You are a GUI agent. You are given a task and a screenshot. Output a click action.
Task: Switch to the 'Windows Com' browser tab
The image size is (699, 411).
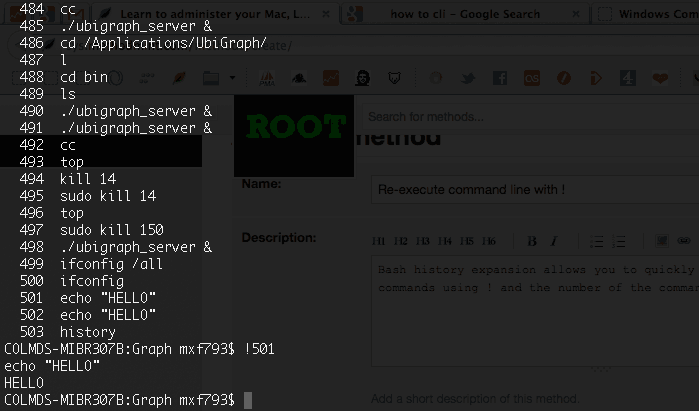(646, 14)
